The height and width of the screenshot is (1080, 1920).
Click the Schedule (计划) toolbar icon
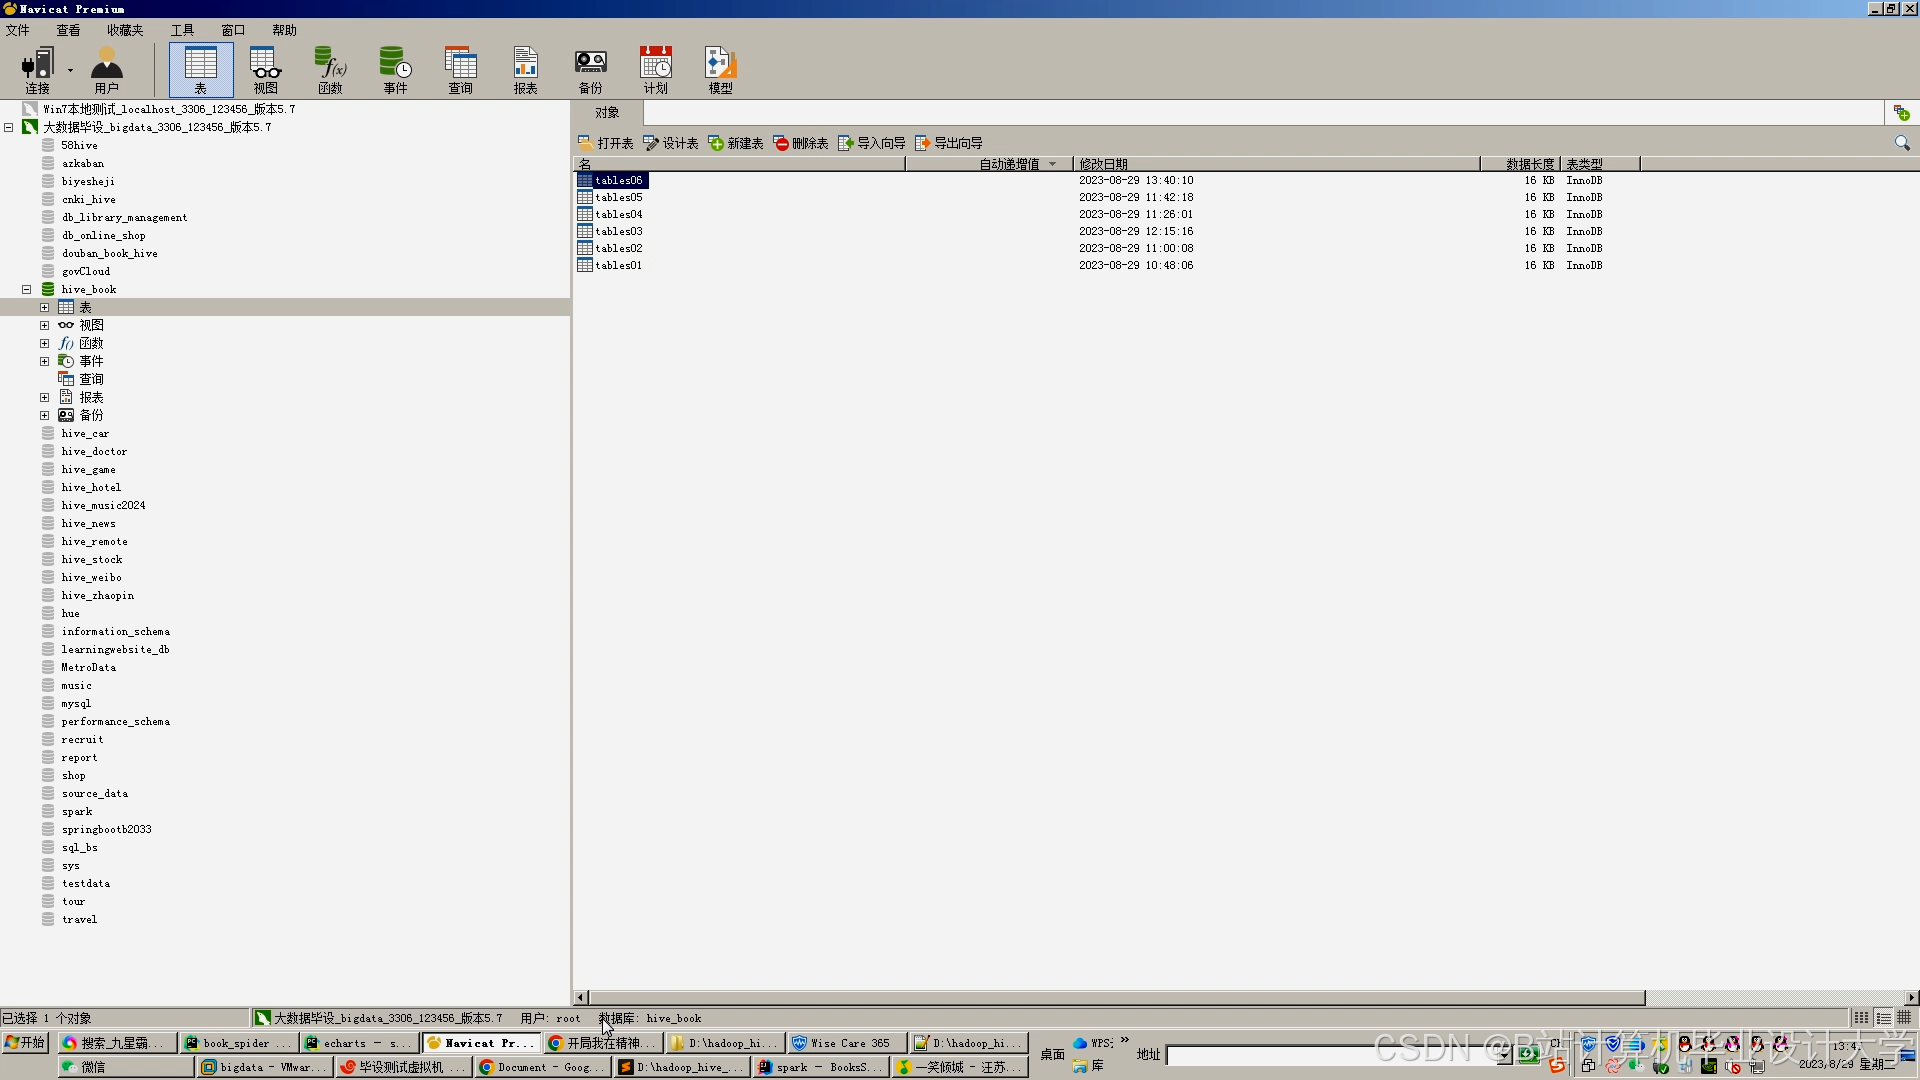click(655, 69)
